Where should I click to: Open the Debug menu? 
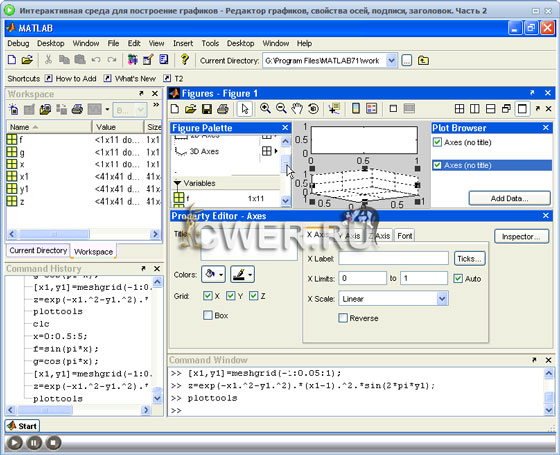[x=18, y=43]
